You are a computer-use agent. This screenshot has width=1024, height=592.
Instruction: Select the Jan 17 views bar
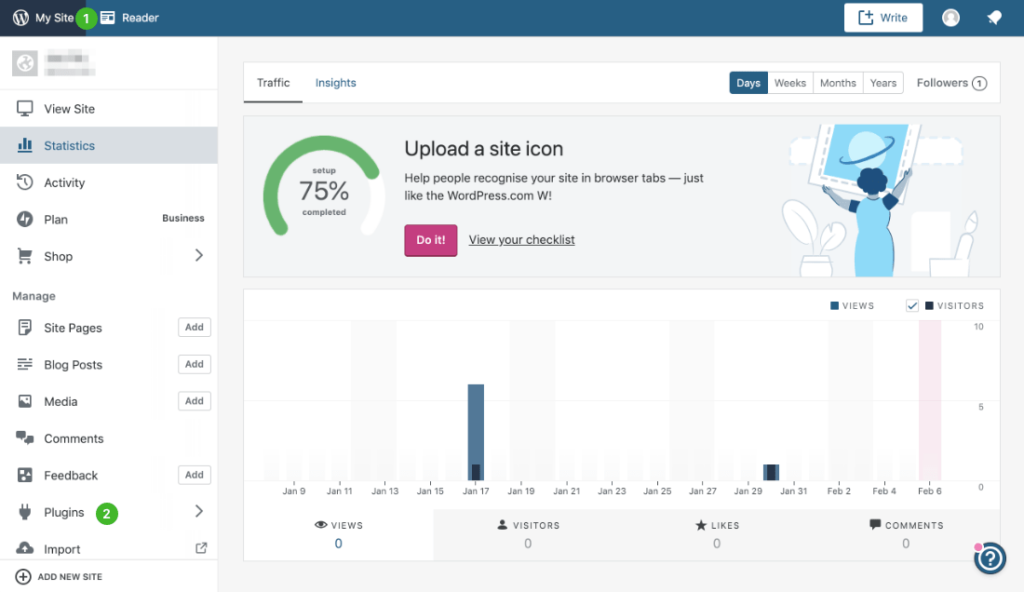point(476,432)
